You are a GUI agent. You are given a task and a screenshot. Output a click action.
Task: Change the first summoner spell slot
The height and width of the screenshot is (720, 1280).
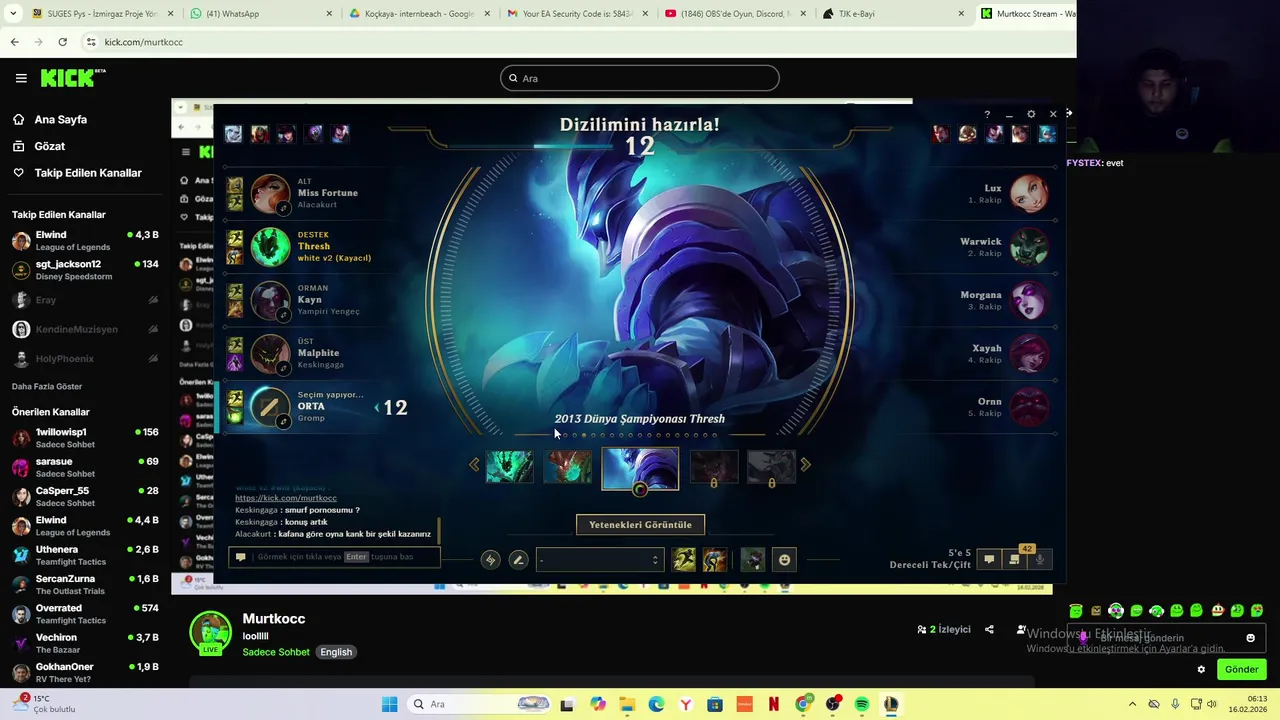coord(684,560)
